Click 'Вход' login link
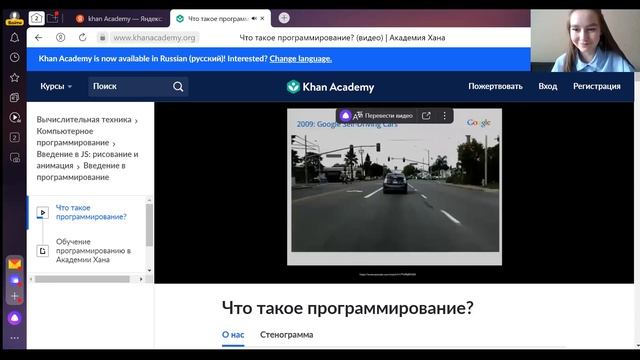 point(547,87)
